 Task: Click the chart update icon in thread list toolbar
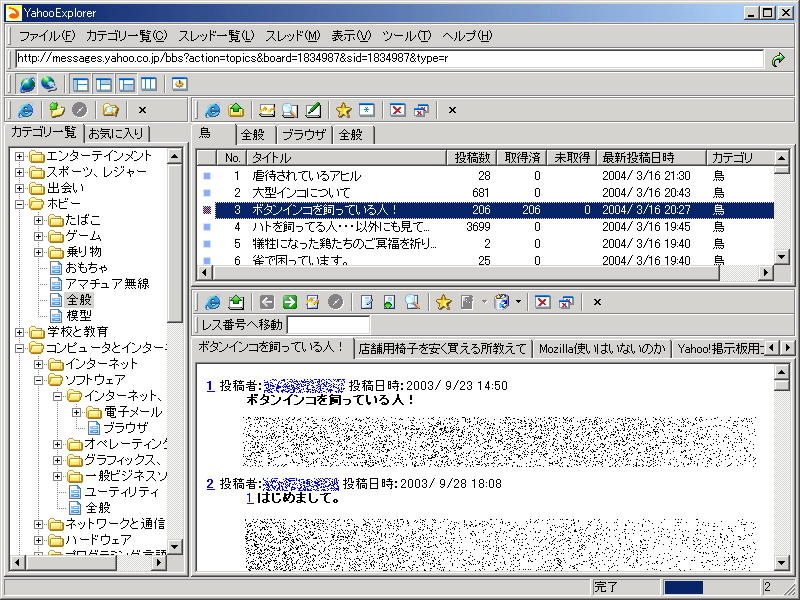pyautogui.click(x=267, y=110)
